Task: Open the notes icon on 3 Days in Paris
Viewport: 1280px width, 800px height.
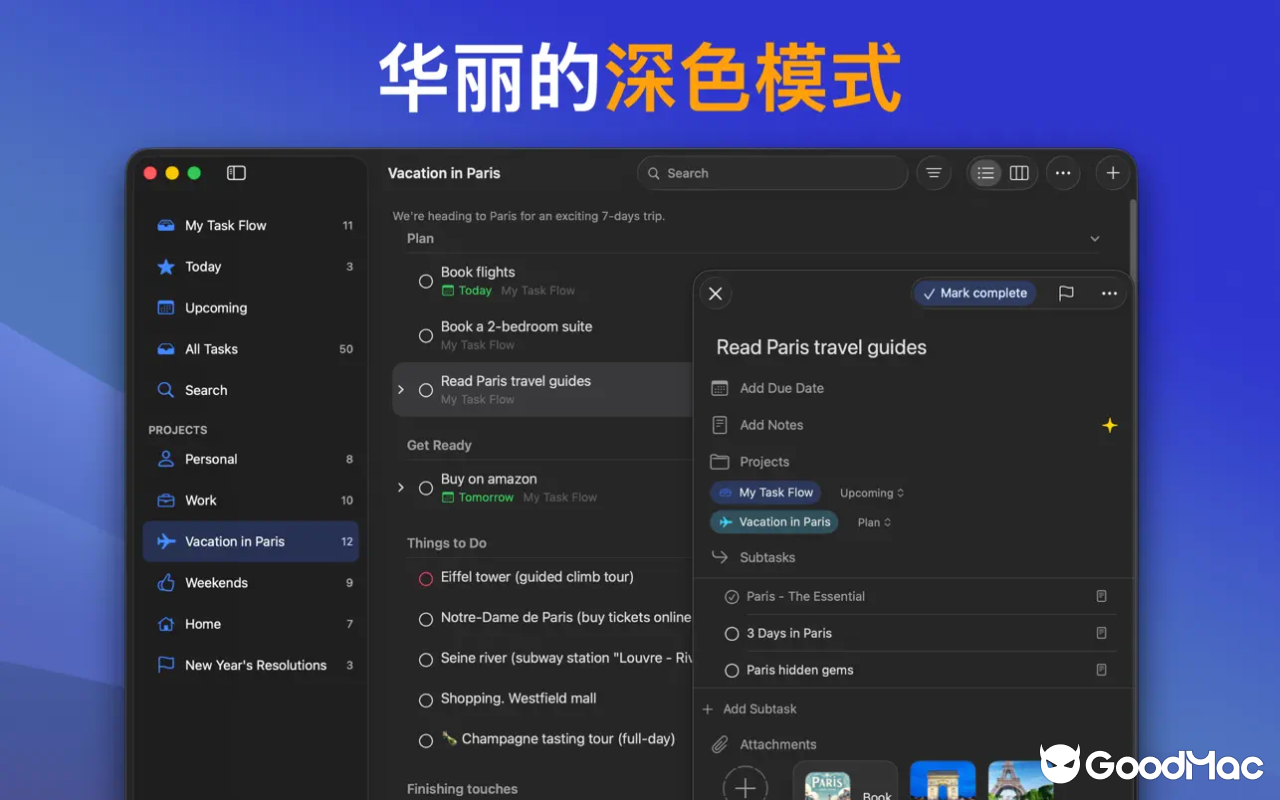Action: 1101,633
